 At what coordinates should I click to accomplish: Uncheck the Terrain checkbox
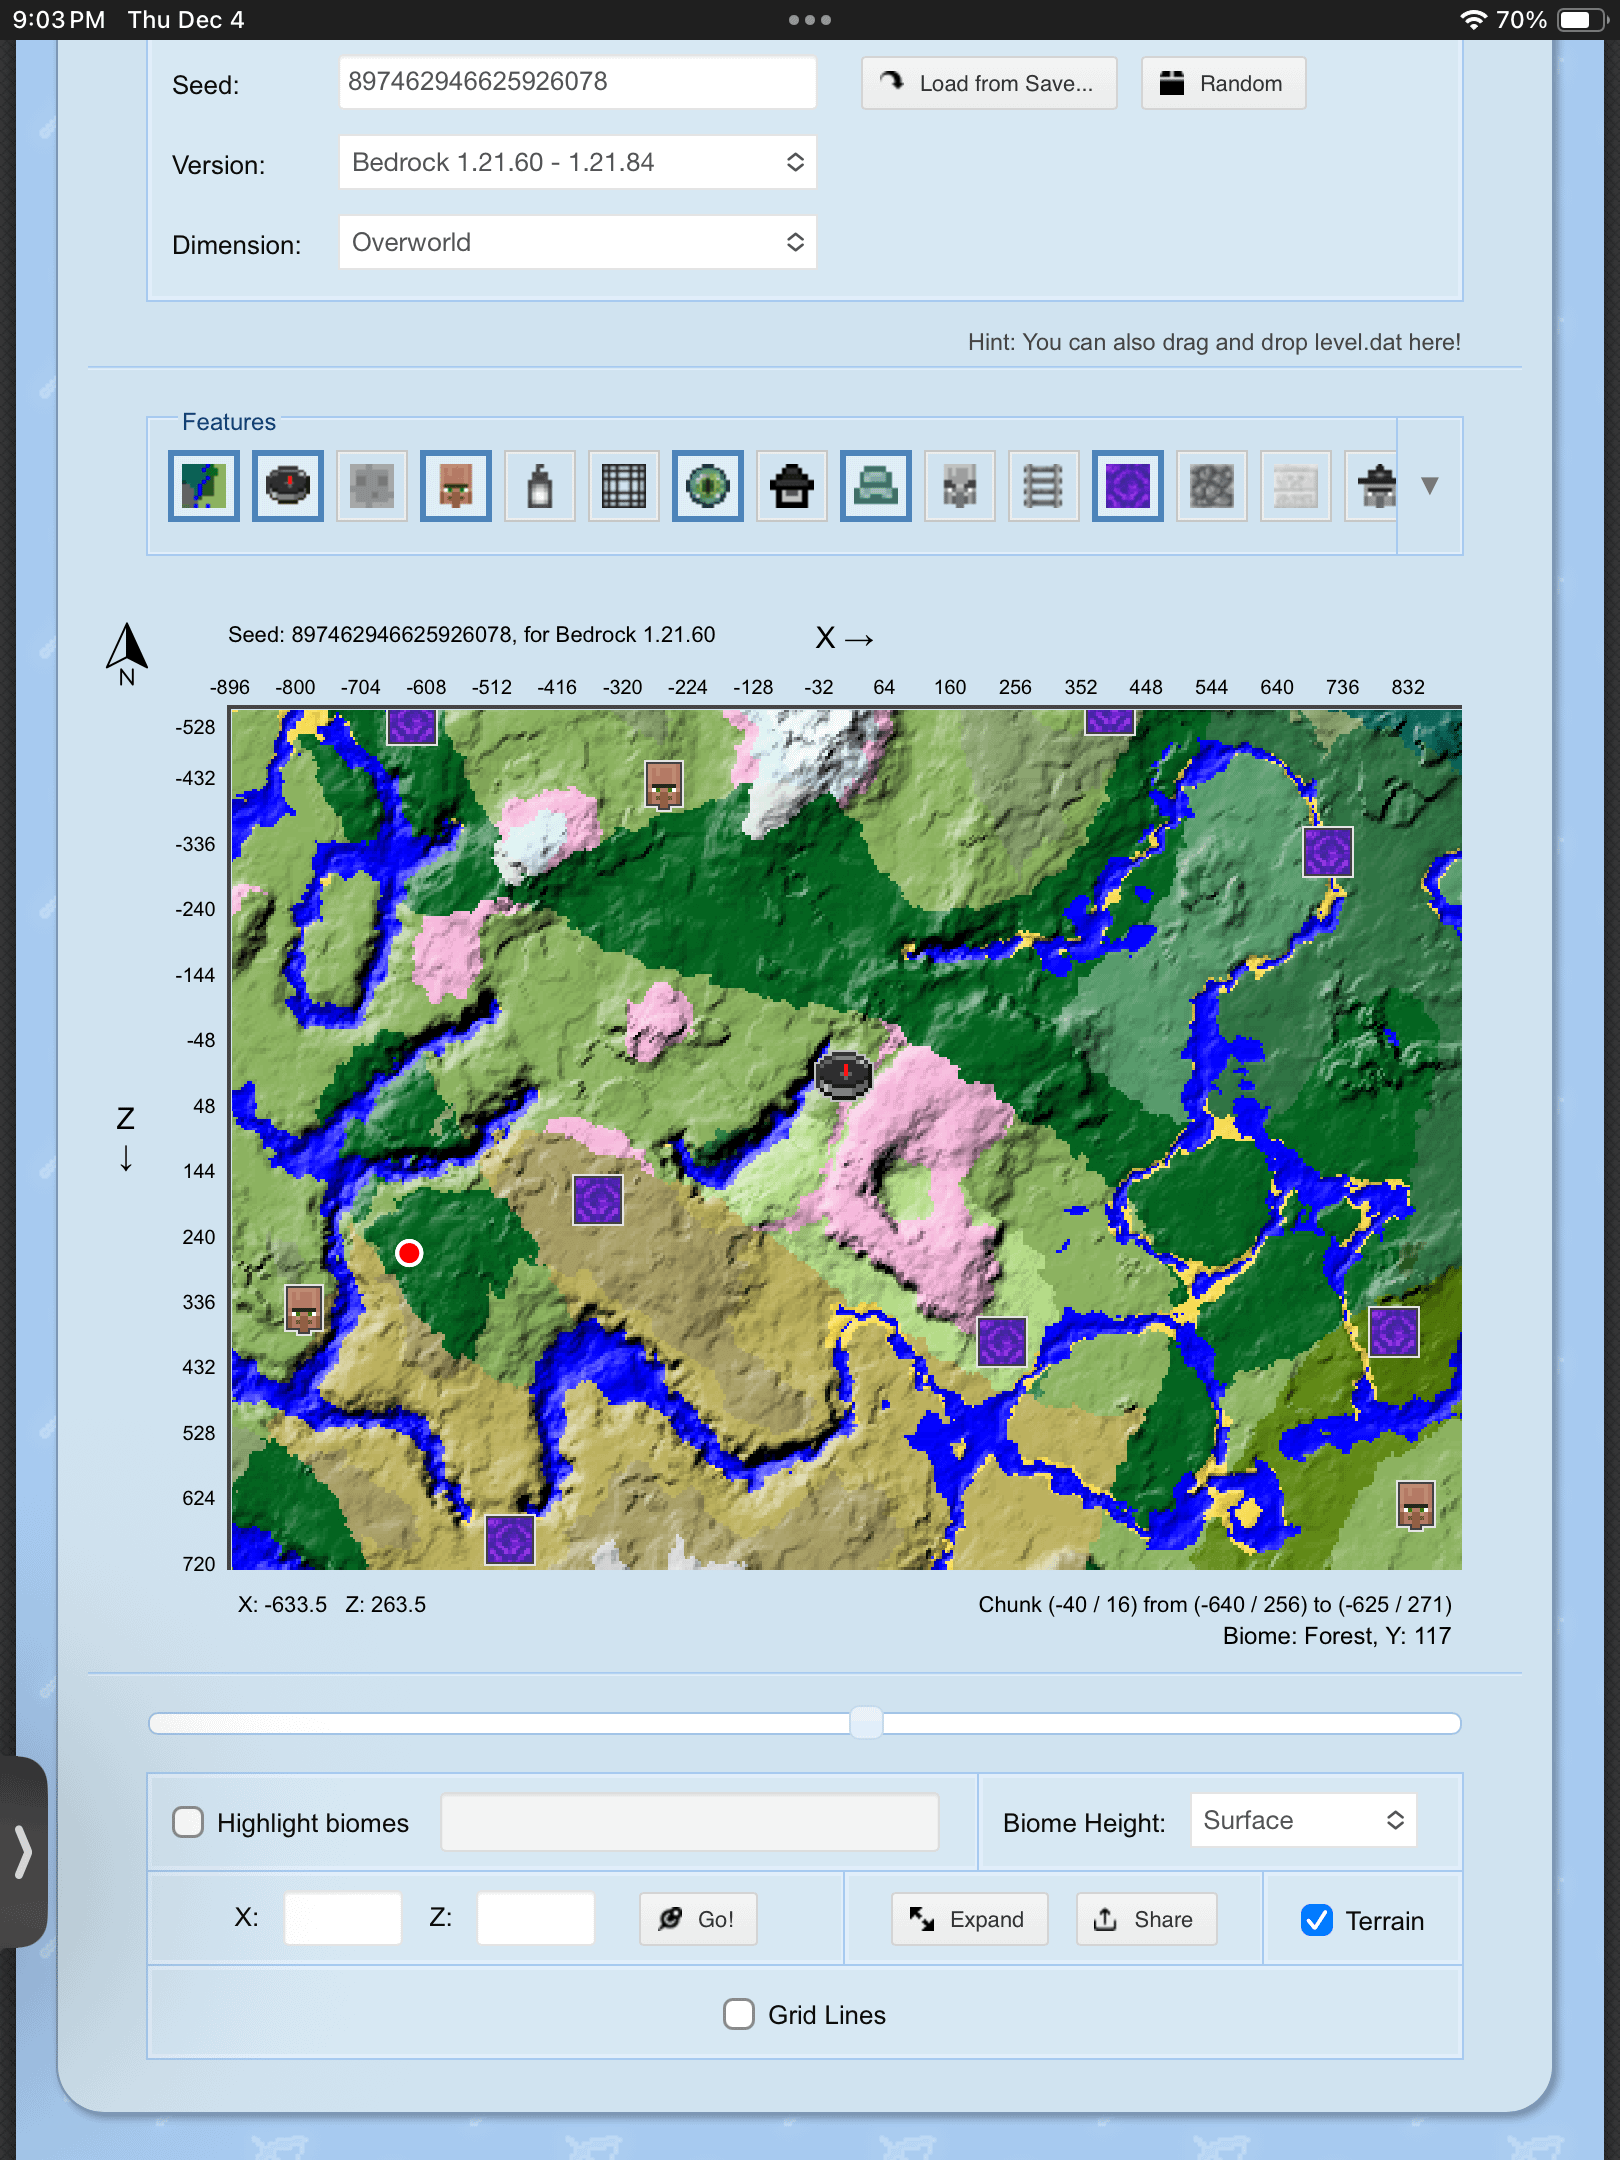1317,1920
